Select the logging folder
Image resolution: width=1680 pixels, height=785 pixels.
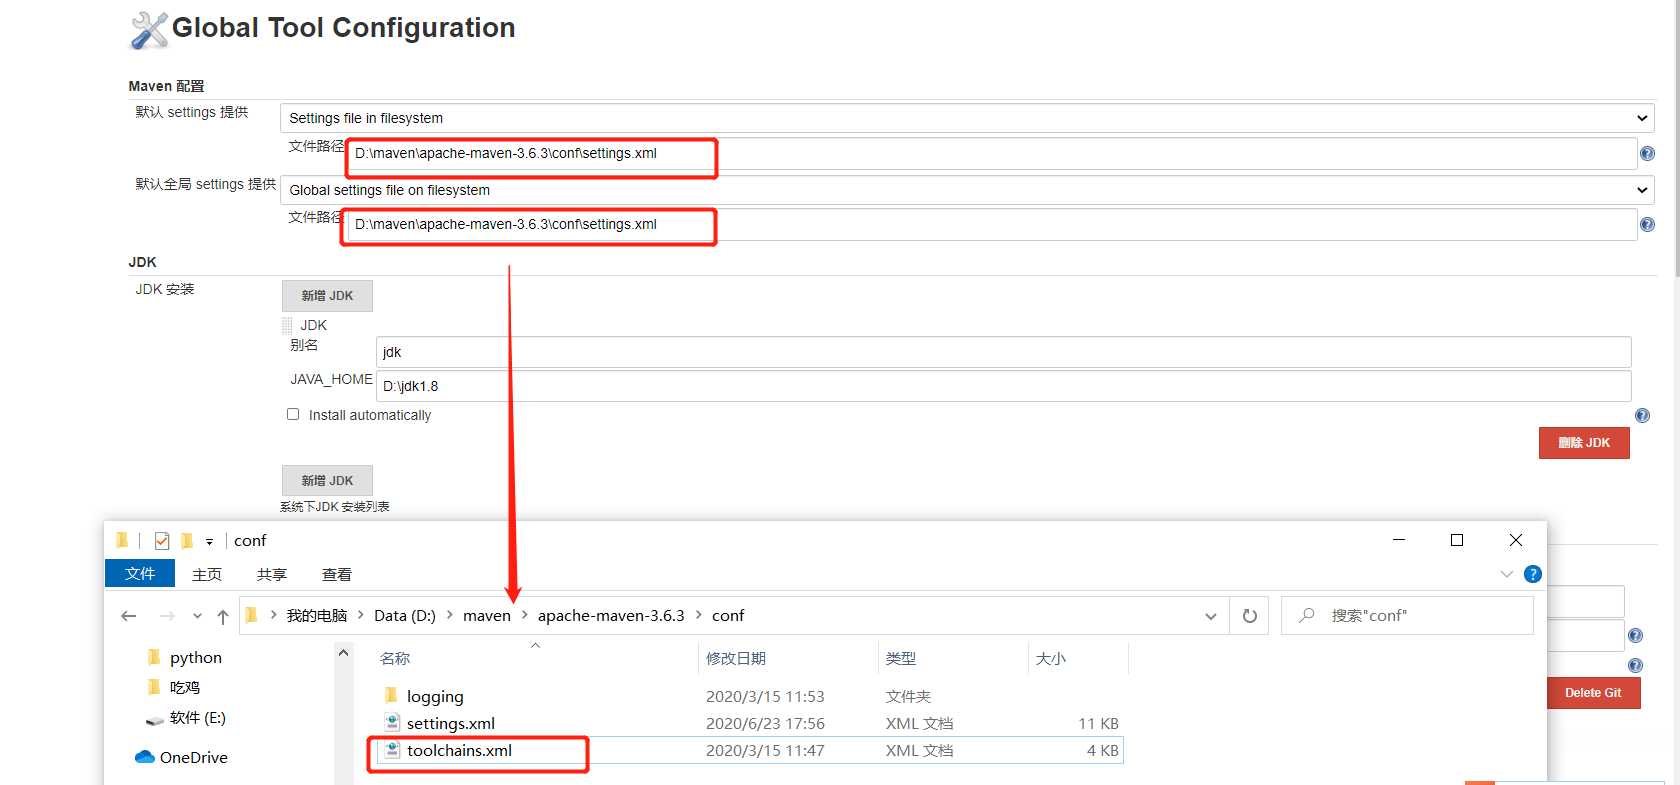(x=435, y=697)
